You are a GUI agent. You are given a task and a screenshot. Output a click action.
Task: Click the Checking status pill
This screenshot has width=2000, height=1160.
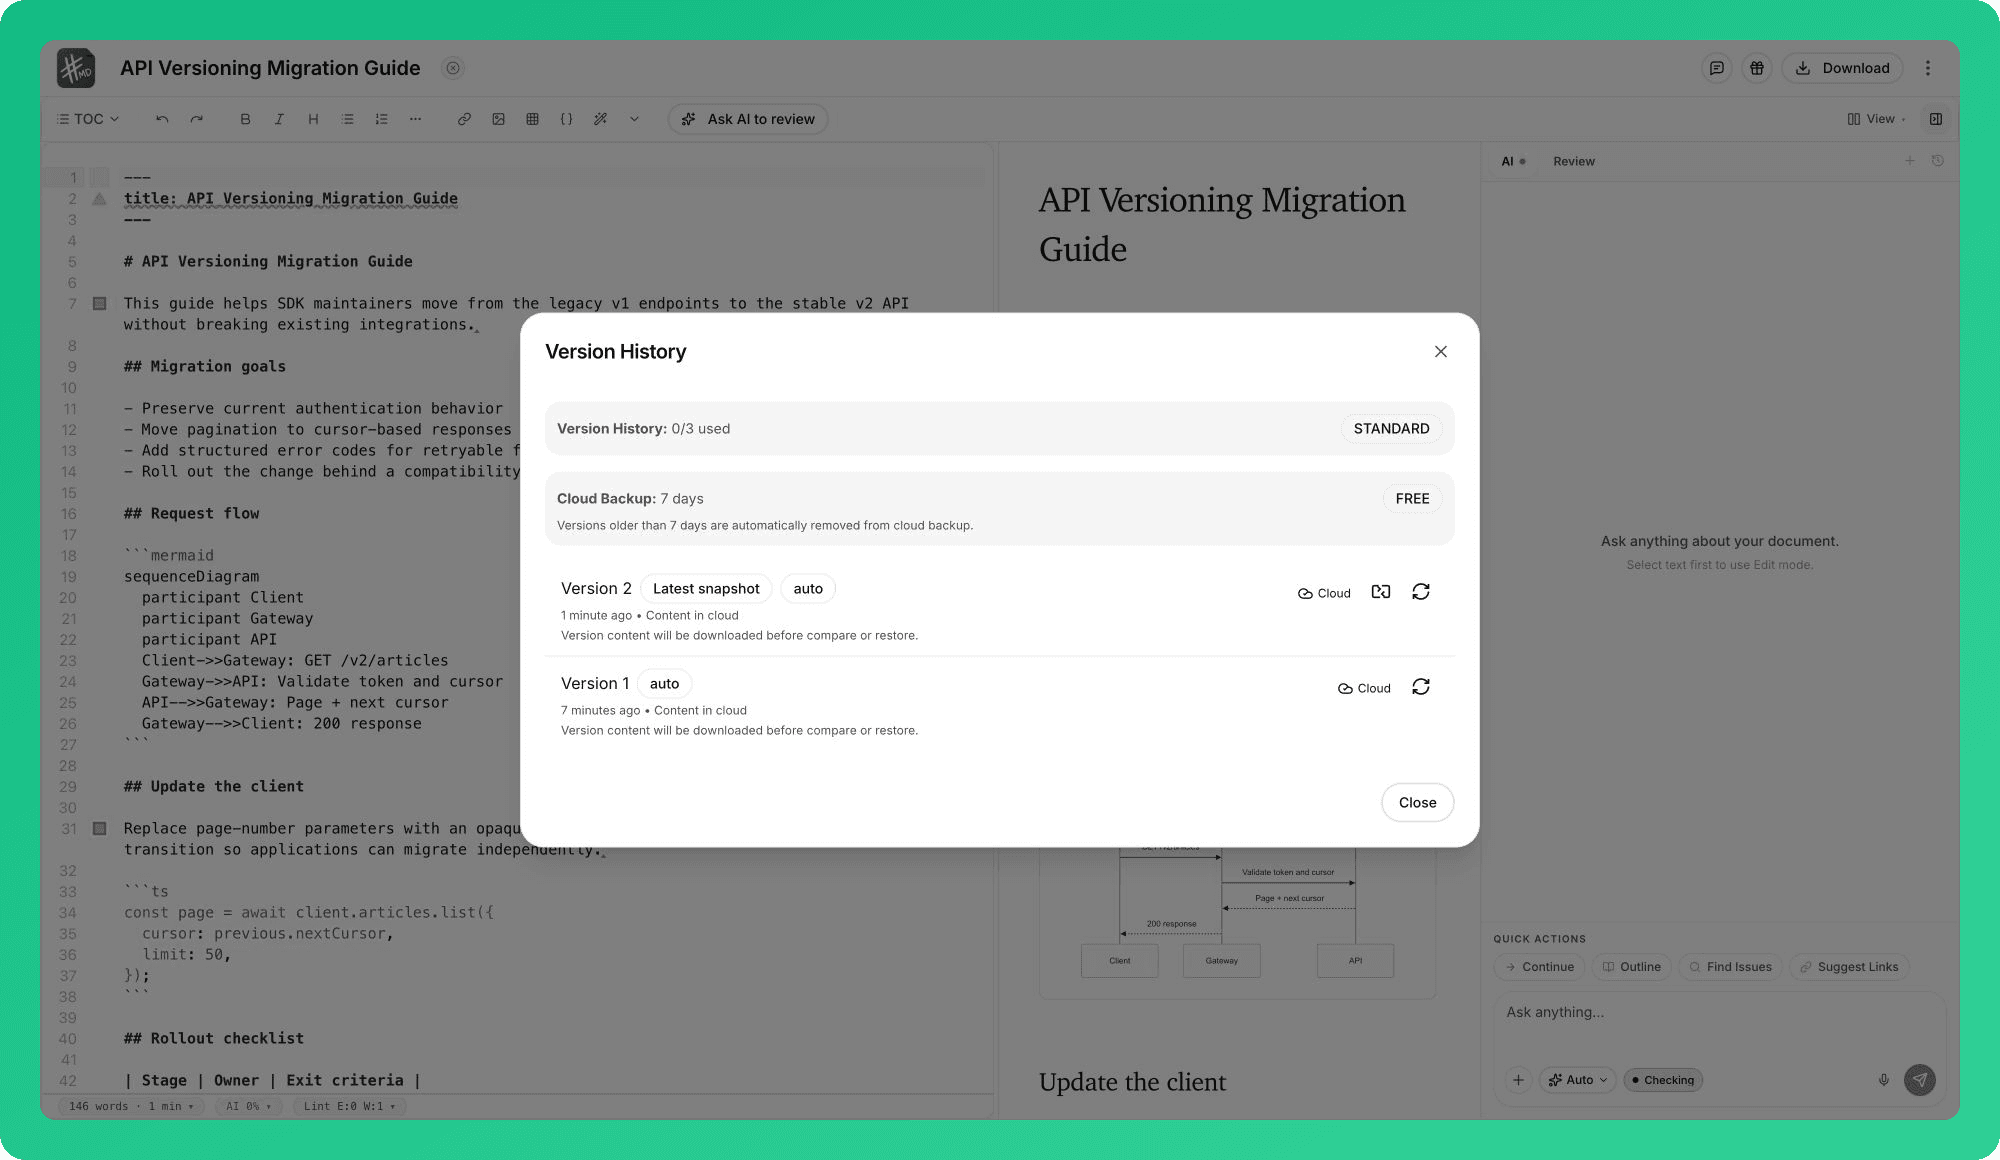pyautogui.click(x=1663, y=1080)
